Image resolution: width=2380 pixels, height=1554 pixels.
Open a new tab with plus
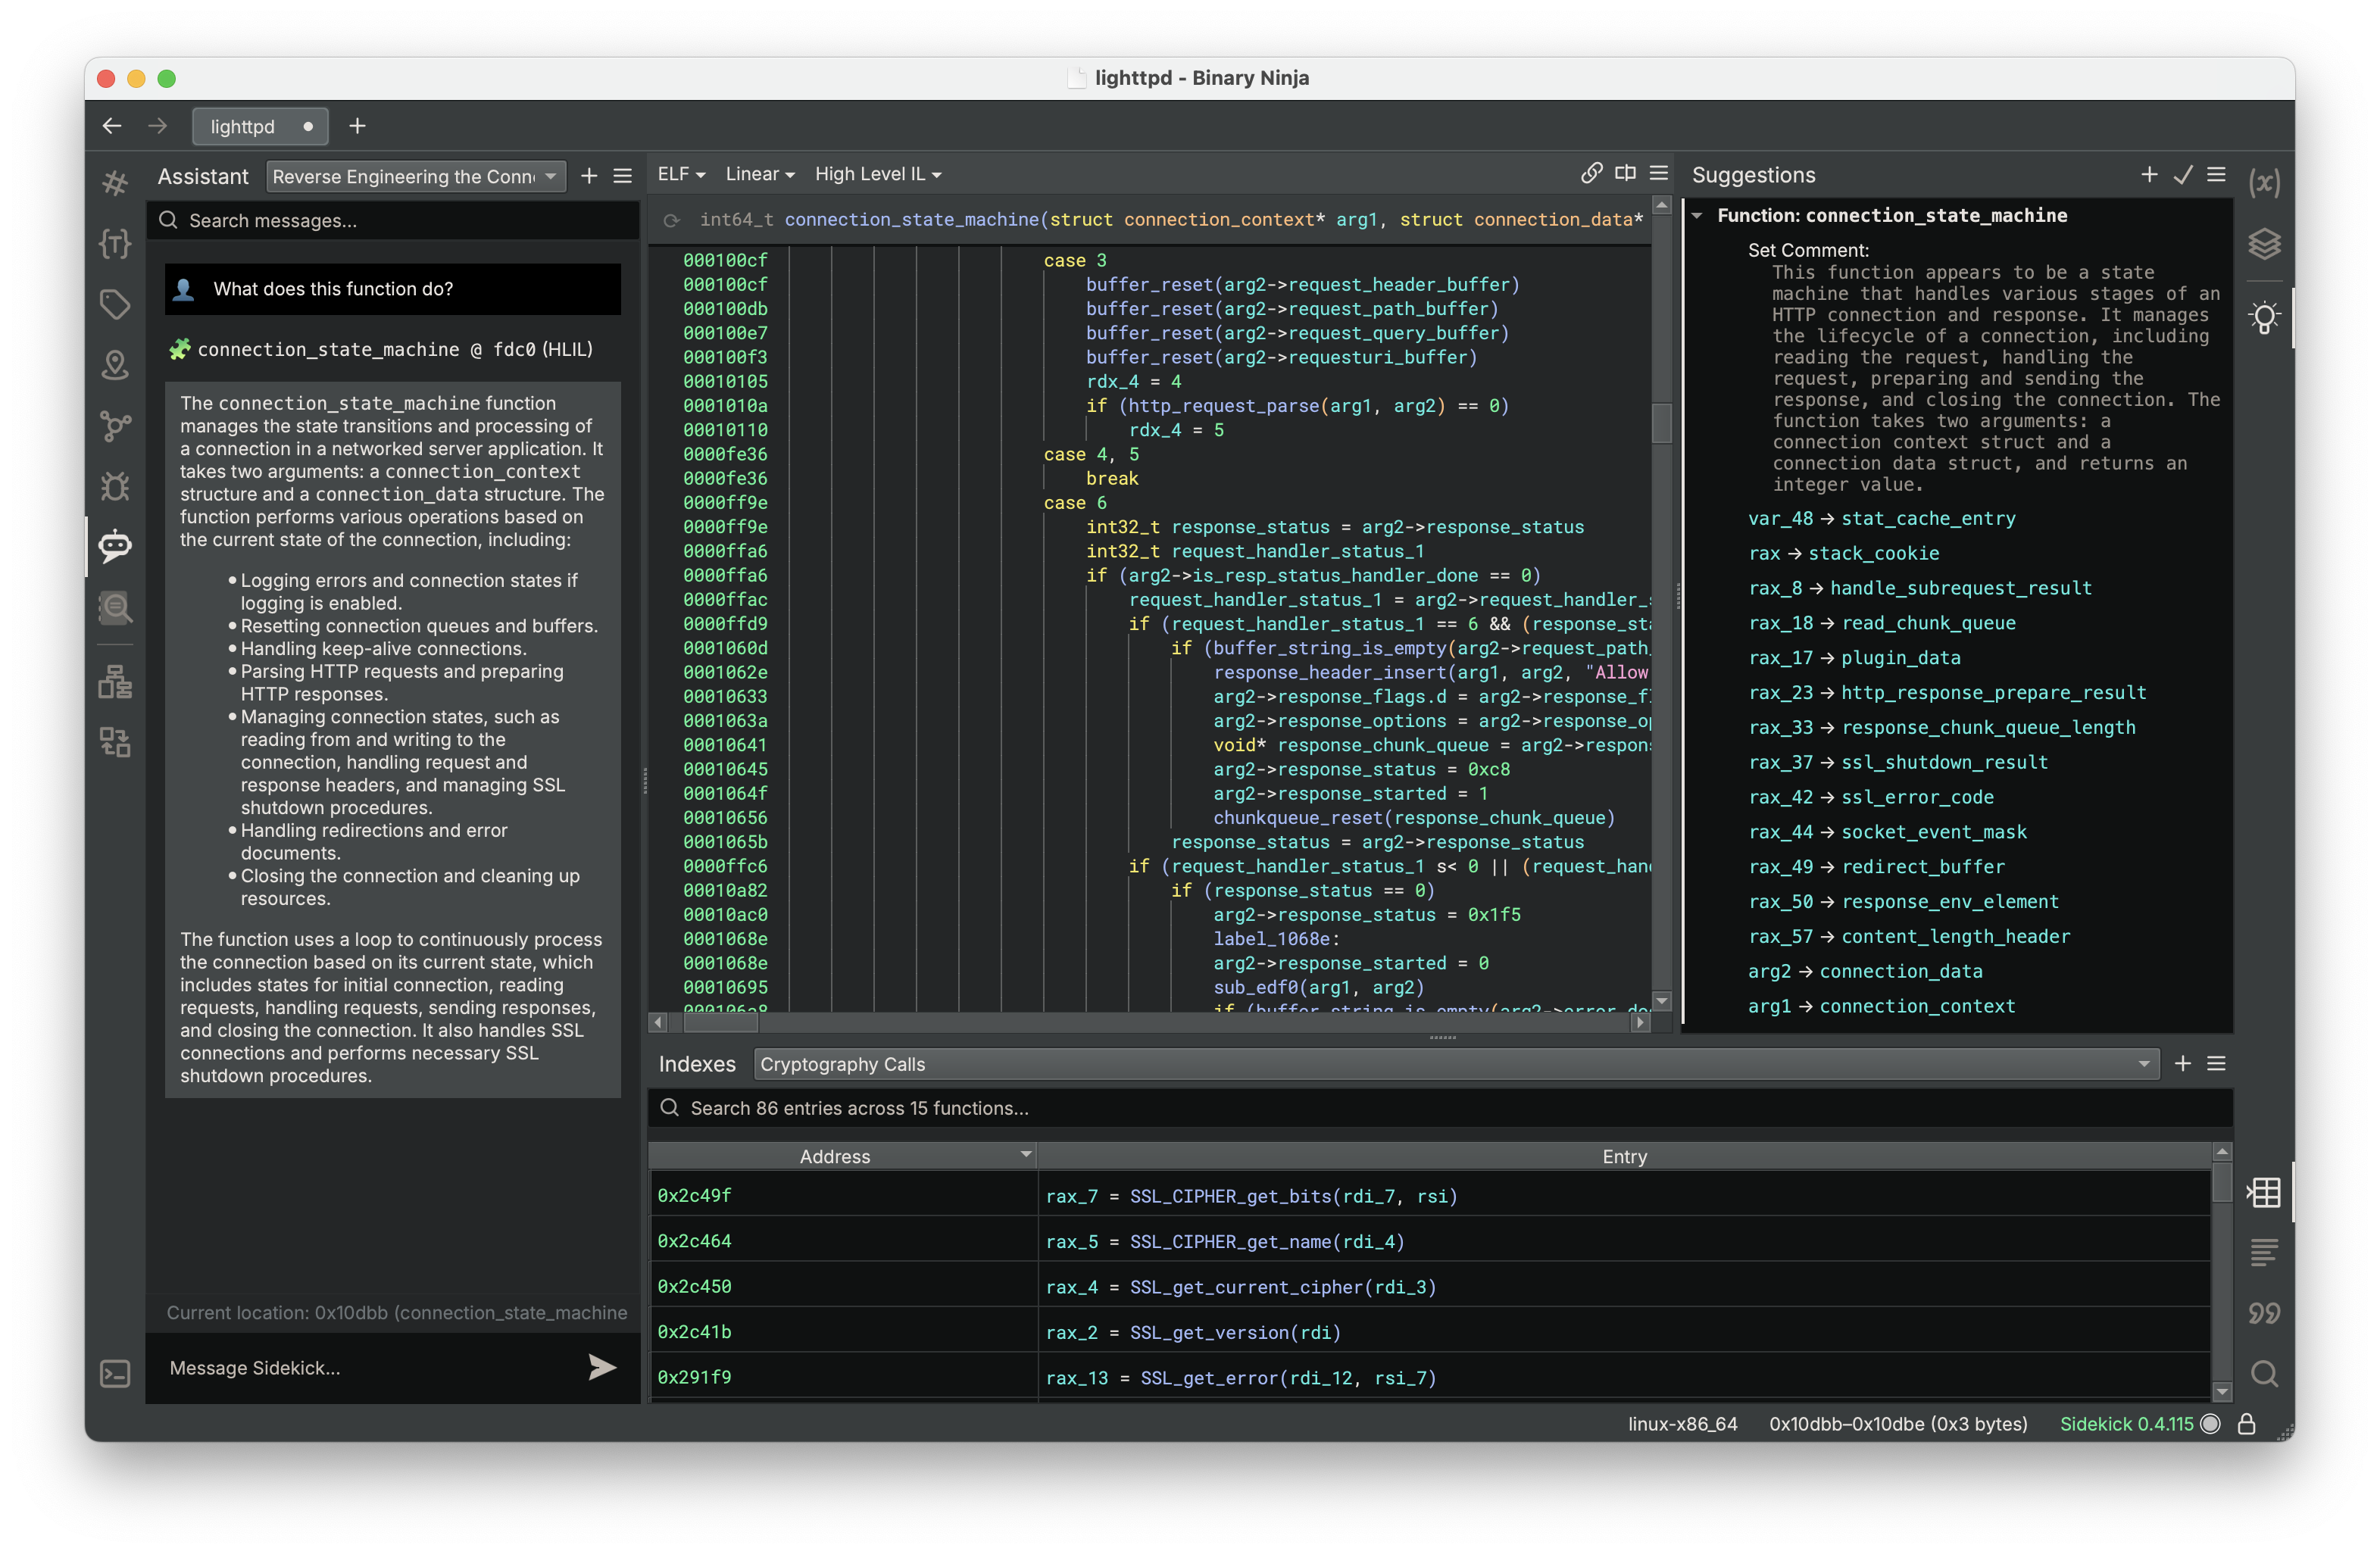pos(357,127)
